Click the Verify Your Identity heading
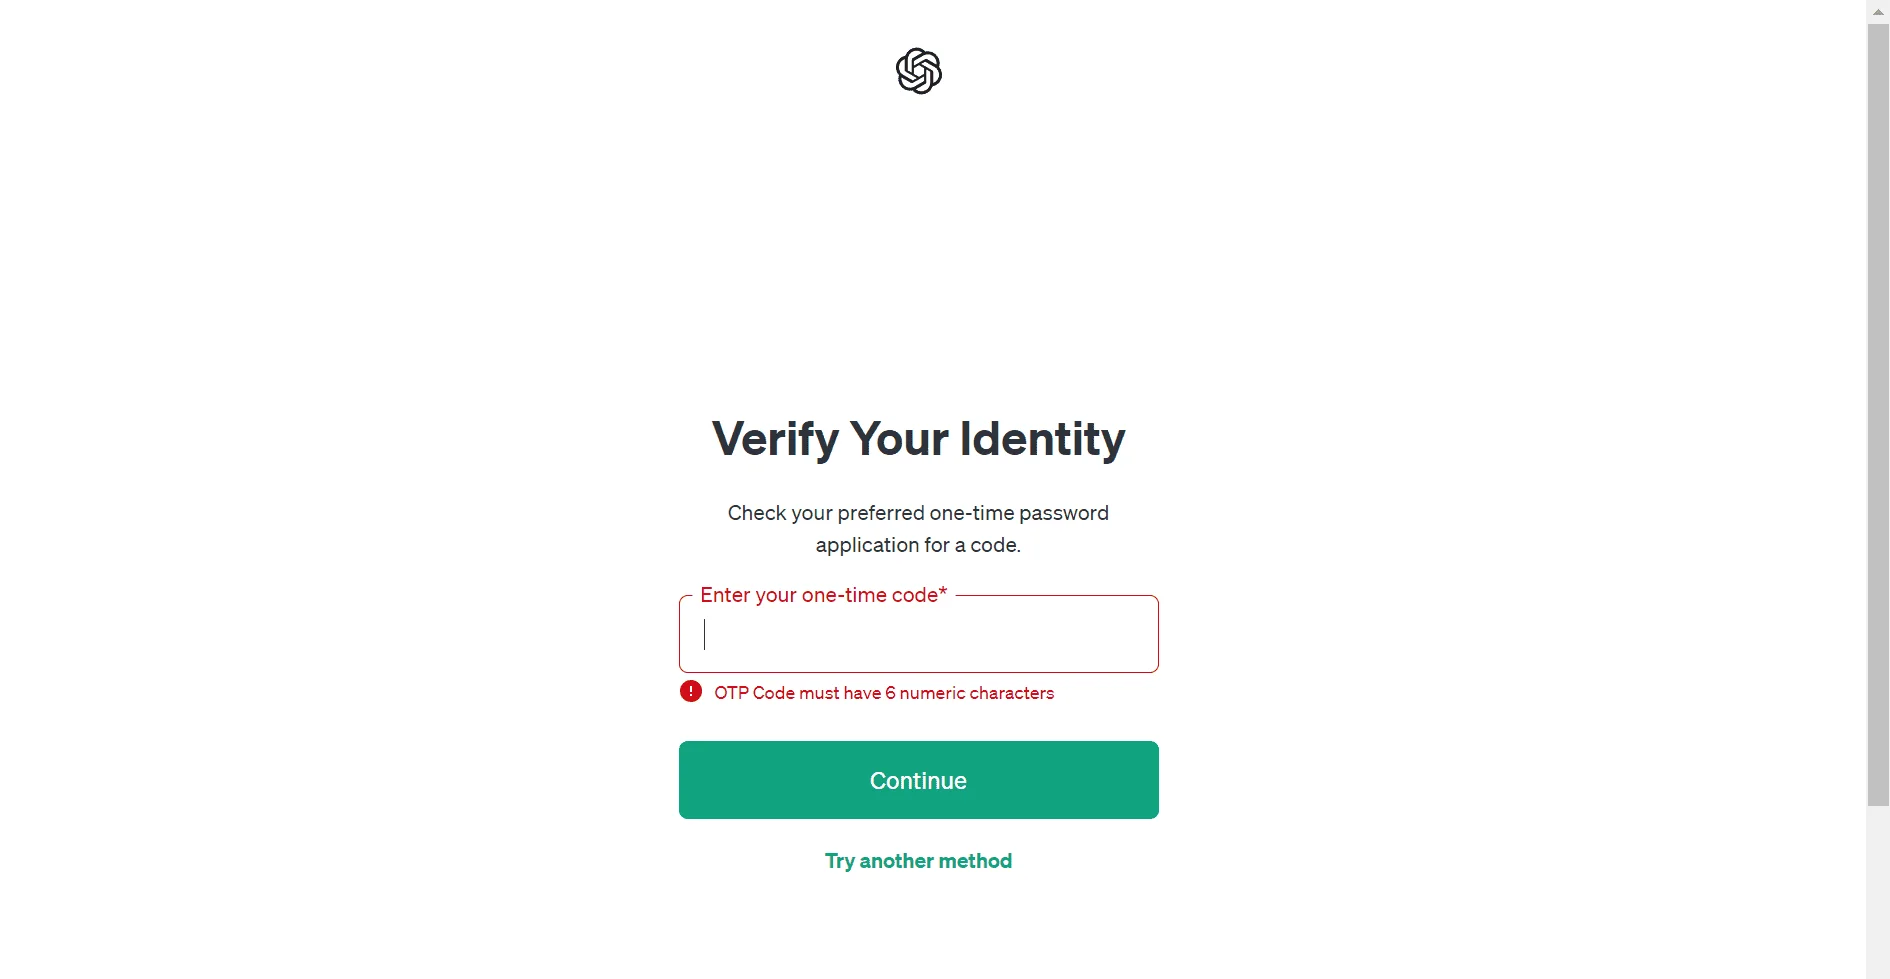This screenshot has width=1890, height=979. click(918, 439)
